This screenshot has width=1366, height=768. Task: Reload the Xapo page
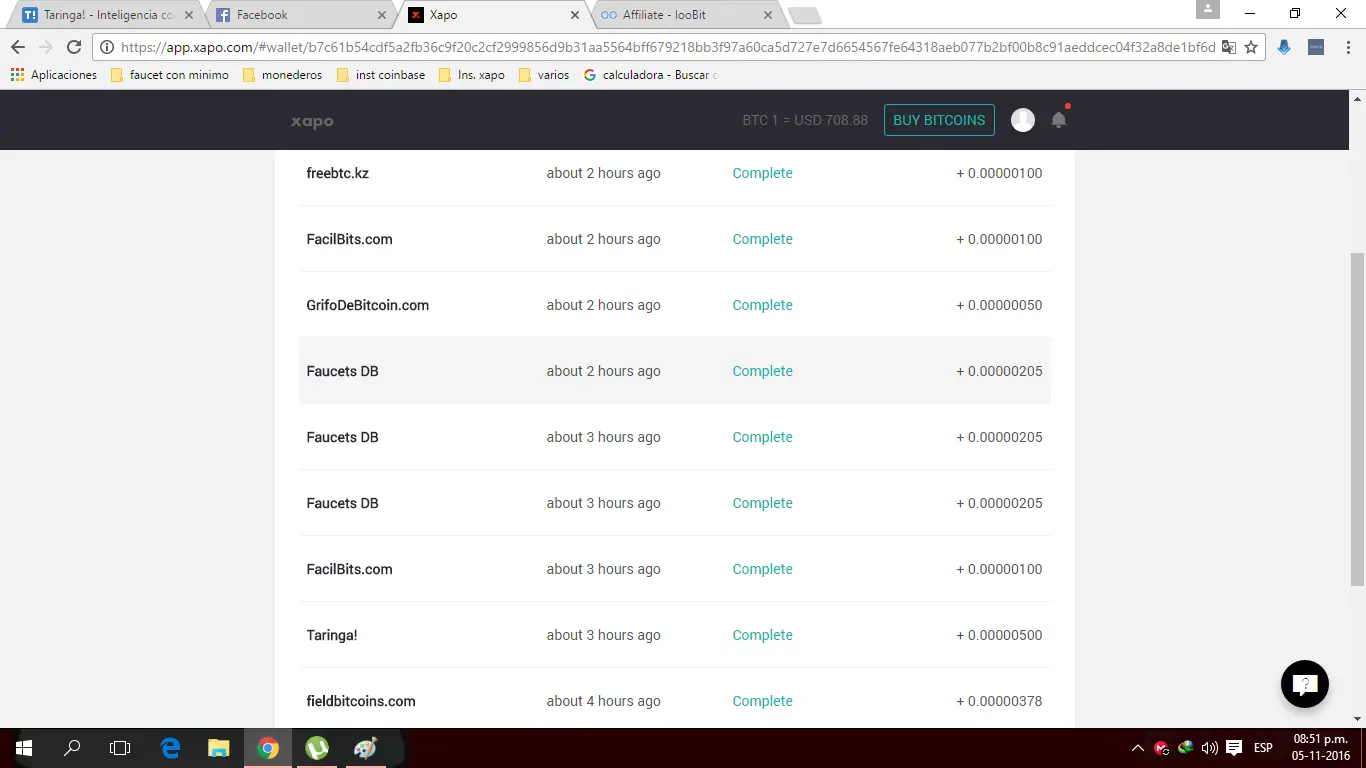pos(73,47)
